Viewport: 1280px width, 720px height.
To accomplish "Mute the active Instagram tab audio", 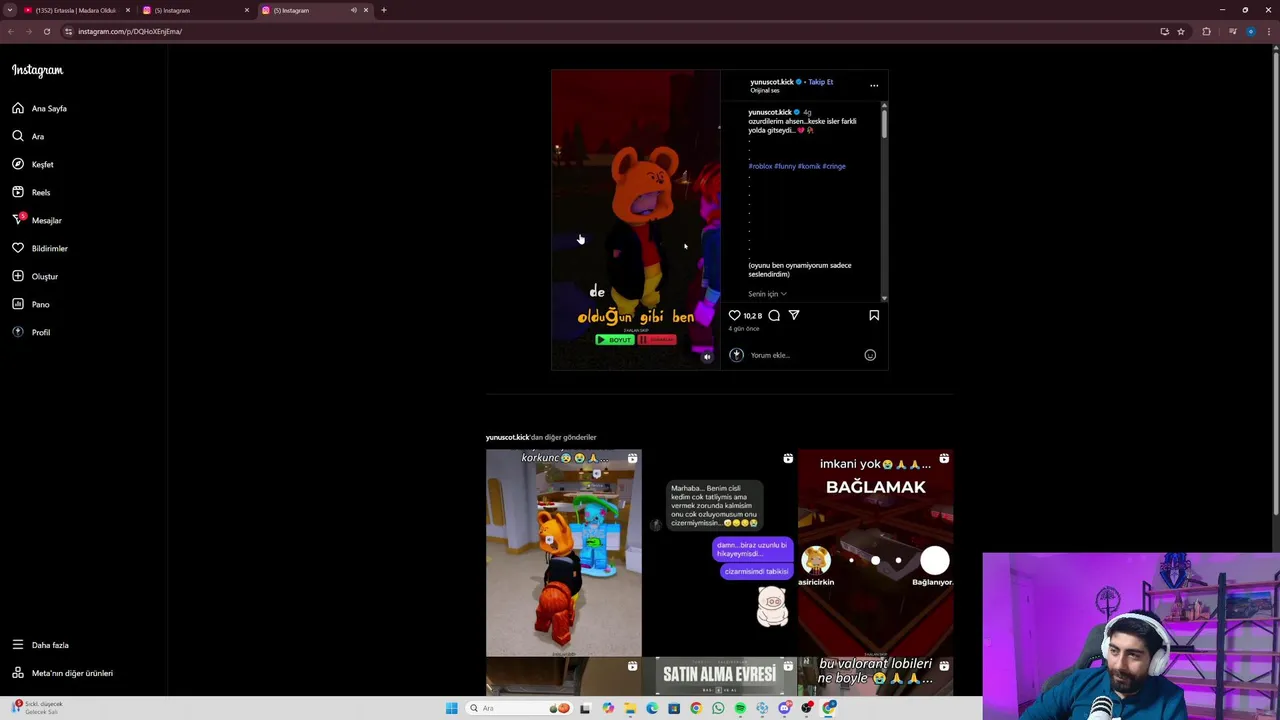I will [353, 10].
